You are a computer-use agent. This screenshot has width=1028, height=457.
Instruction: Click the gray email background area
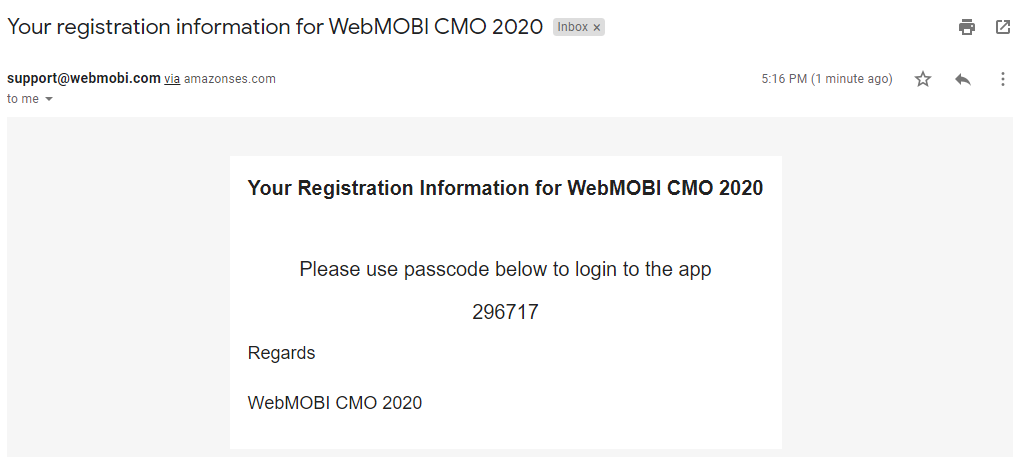point(118,288)
